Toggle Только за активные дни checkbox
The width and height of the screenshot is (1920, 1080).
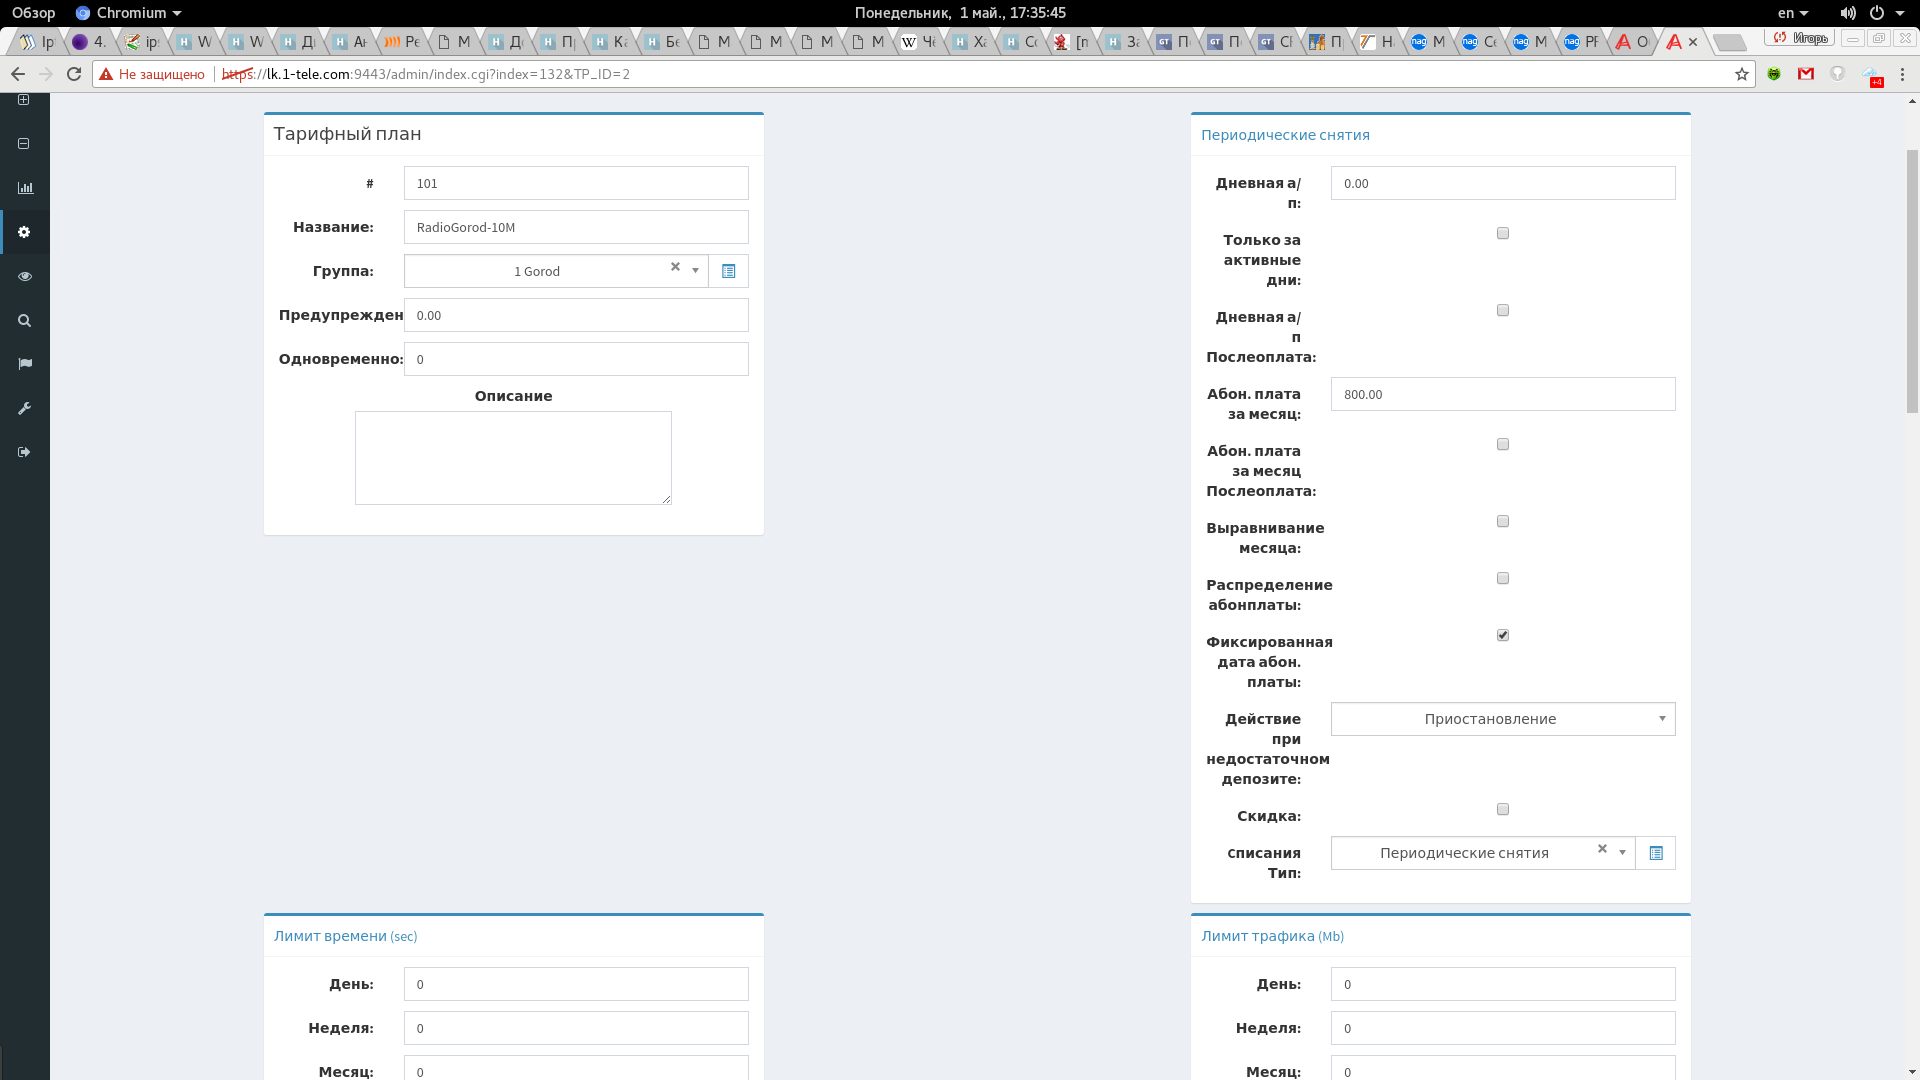click(x=1502, y=233)
